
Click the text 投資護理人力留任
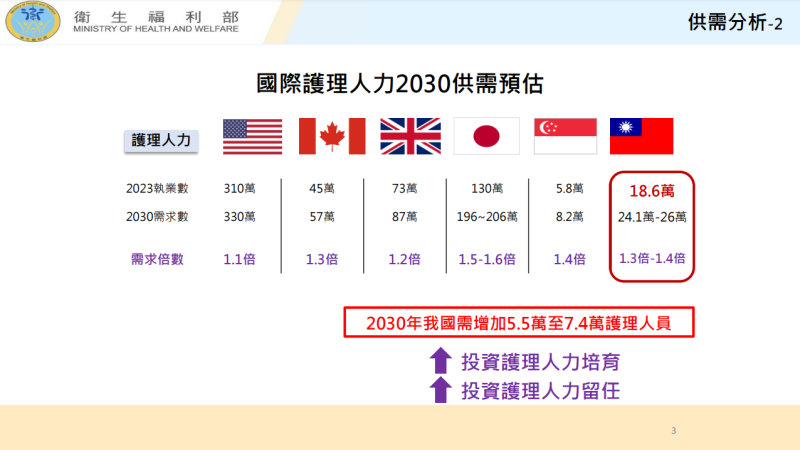(541, 391)
